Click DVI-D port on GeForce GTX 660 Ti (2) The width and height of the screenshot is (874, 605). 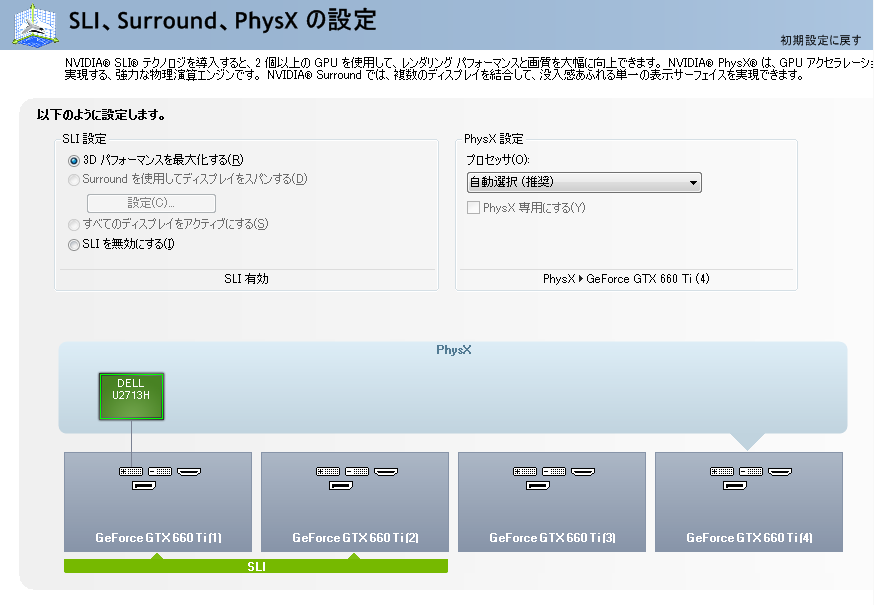coord(357,472)
